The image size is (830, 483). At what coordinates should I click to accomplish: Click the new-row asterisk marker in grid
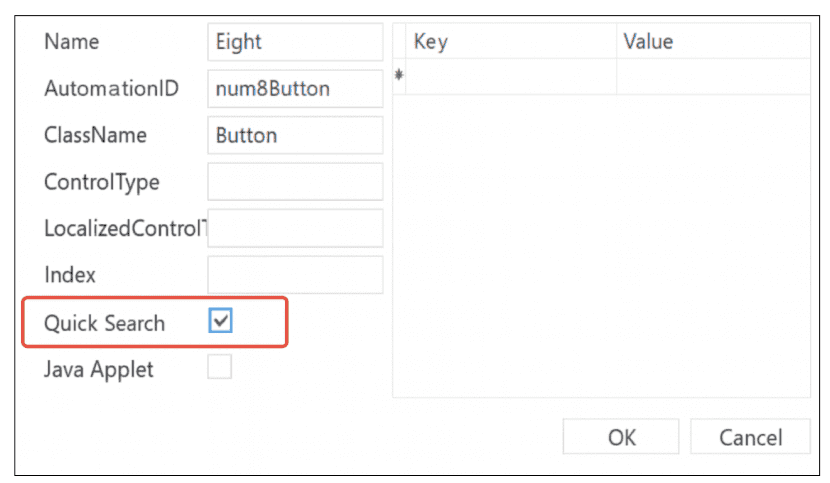399,76
